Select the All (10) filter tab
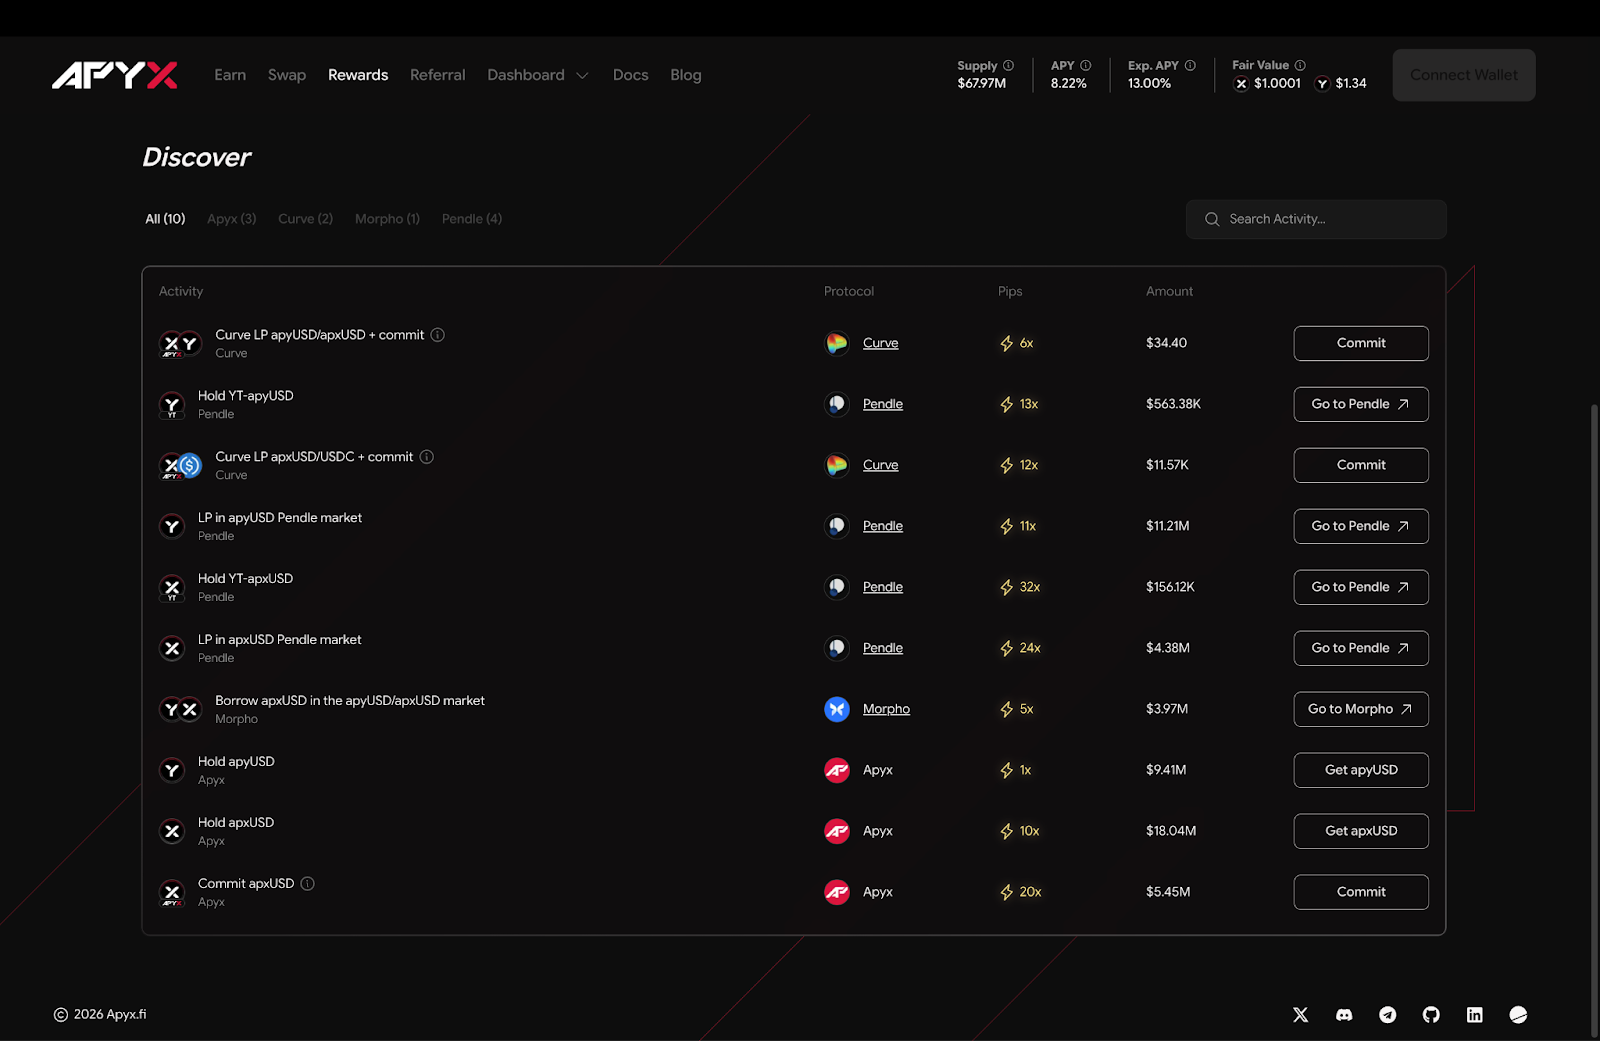The height and width of the screenshot is (1041, 1600). pos(165,219)
